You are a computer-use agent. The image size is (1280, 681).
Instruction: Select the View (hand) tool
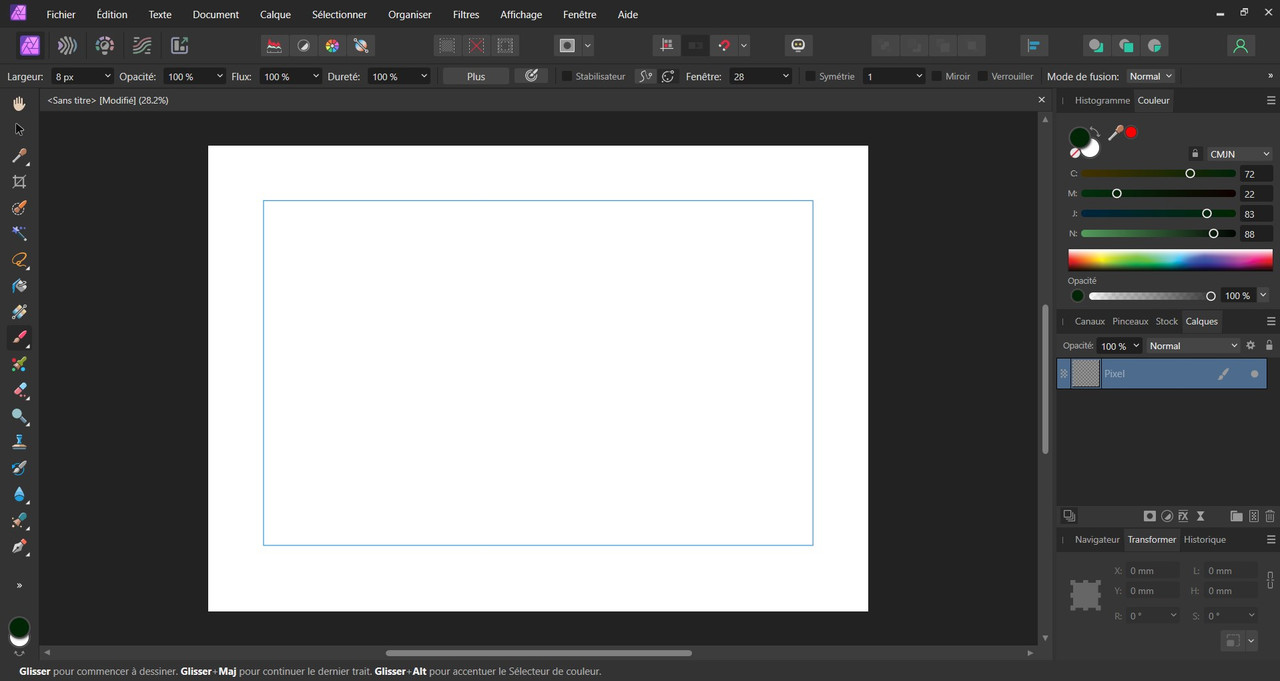coord(19,103)
